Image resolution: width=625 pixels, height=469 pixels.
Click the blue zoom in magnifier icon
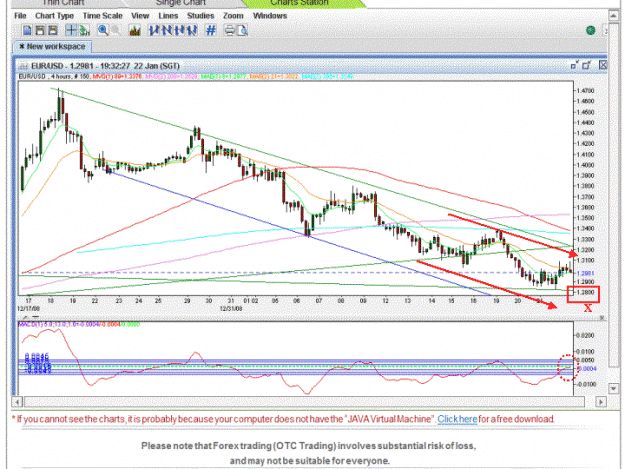point(103,31)
